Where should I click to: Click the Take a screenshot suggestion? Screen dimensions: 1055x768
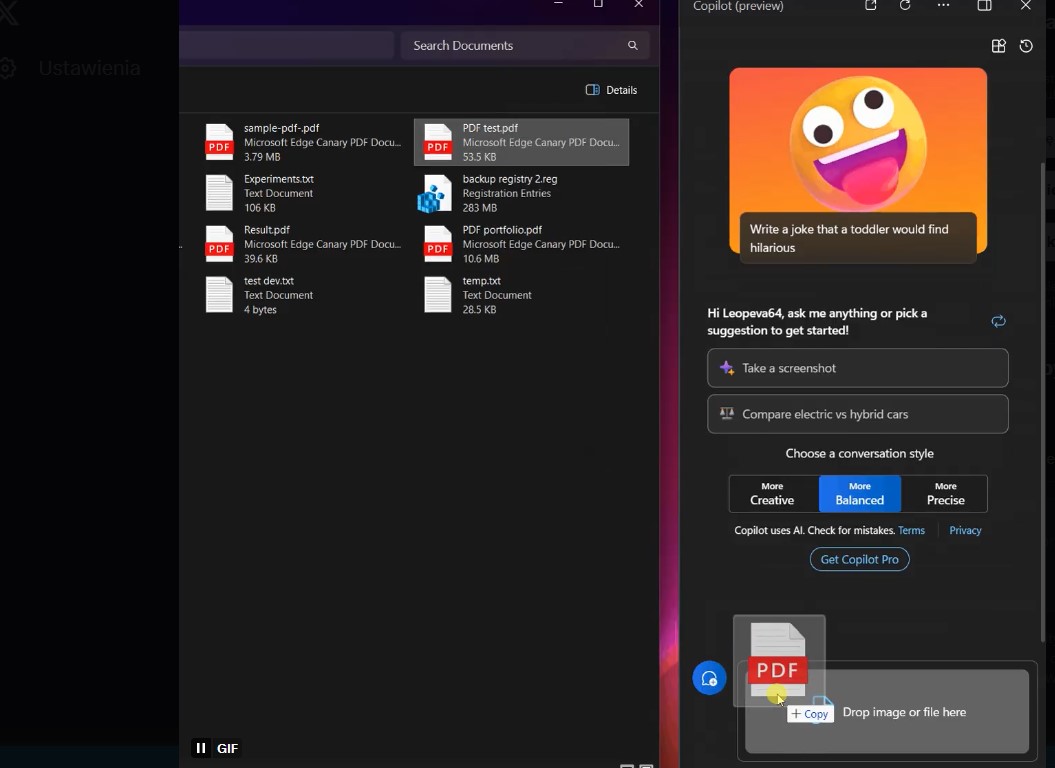pos(857,368)
